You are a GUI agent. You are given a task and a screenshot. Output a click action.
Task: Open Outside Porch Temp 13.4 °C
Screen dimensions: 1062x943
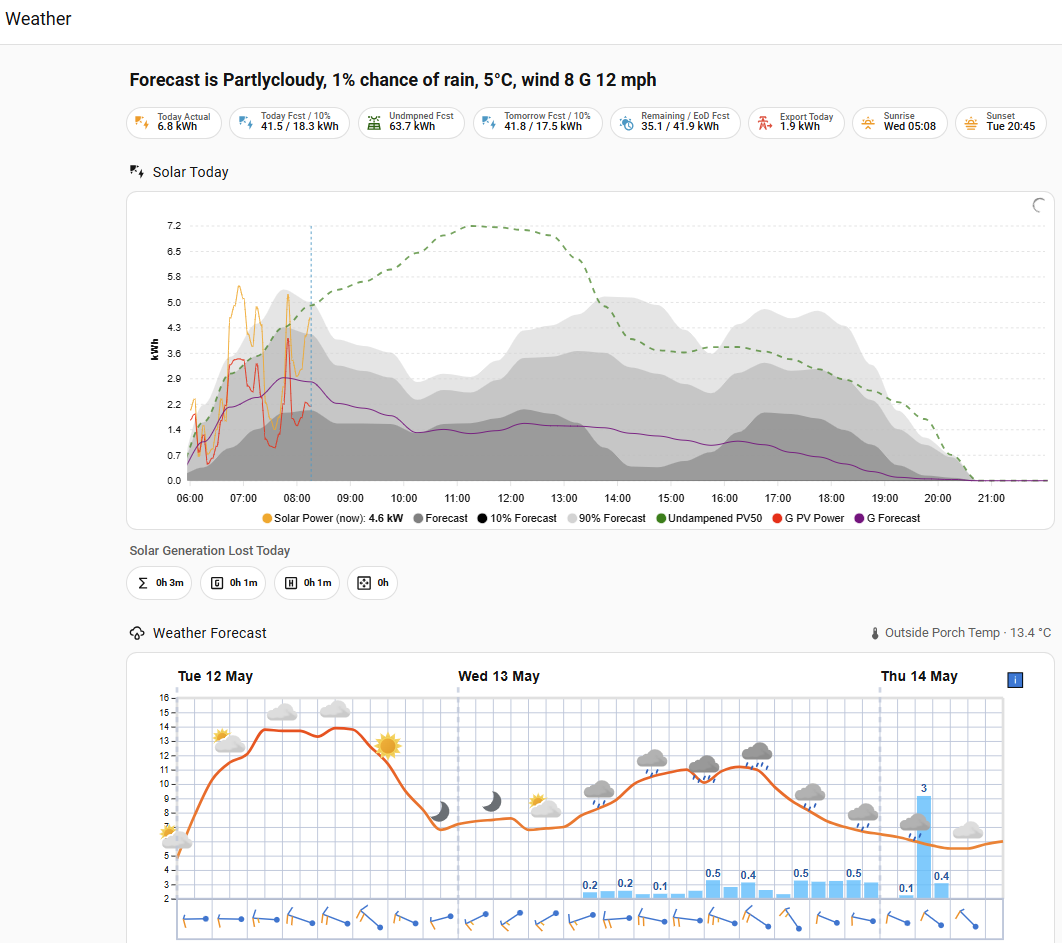click(x=960, y=633)
